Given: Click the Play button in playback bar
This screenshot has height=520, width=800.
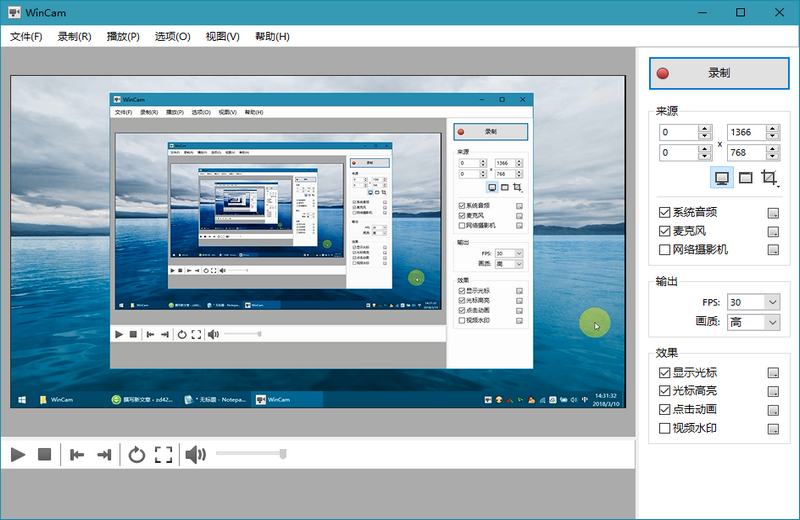Looking at the screenshot, I should pyautogui.click(x=18, y=455).
